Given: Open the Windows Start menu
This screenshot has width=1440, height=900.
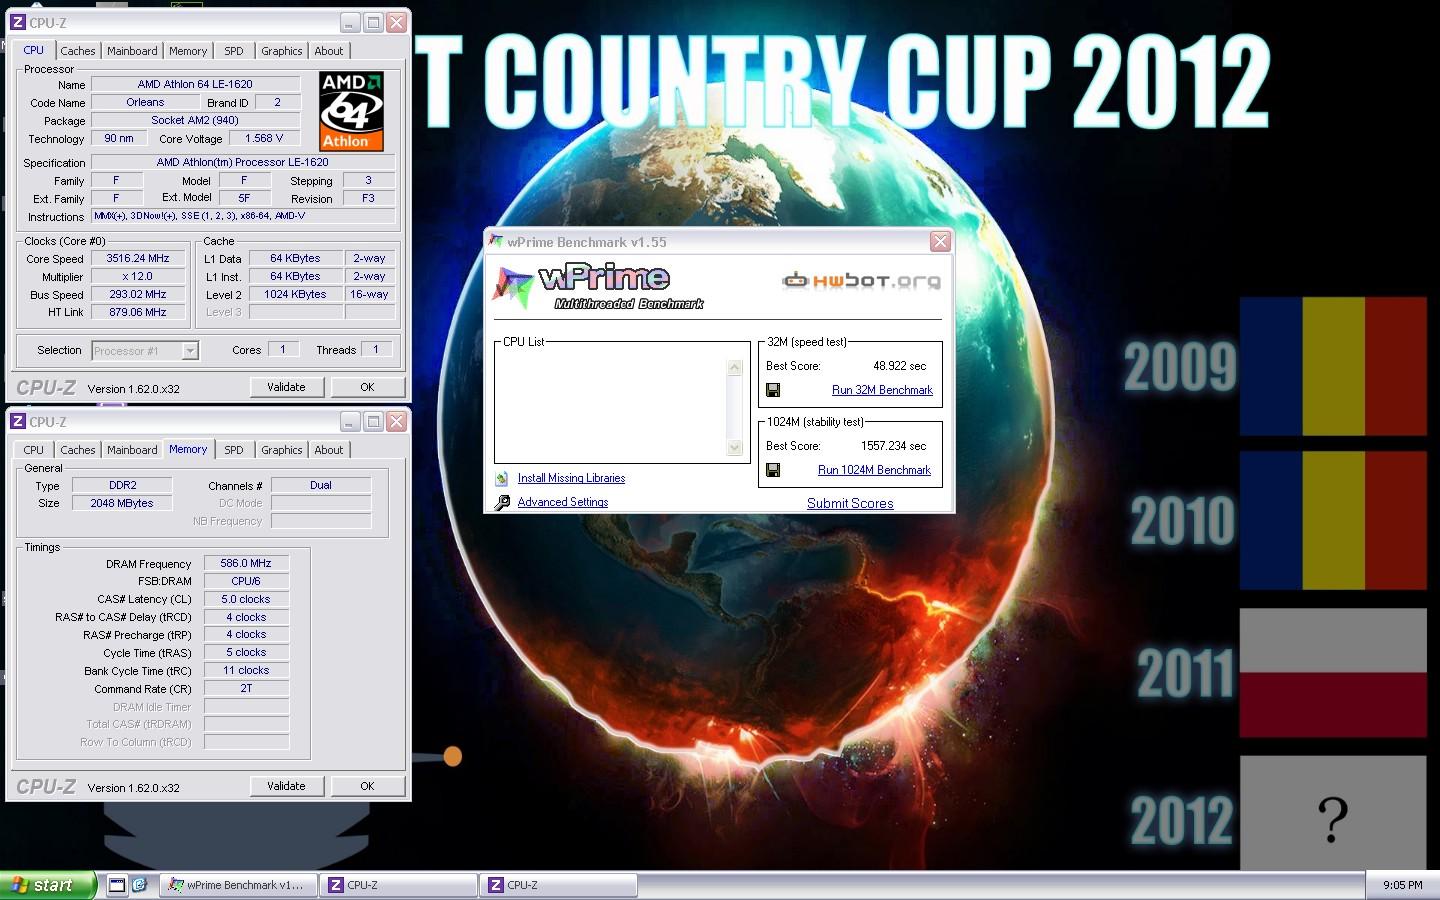Looking at the screenshot, I should (x=48, y=885).
